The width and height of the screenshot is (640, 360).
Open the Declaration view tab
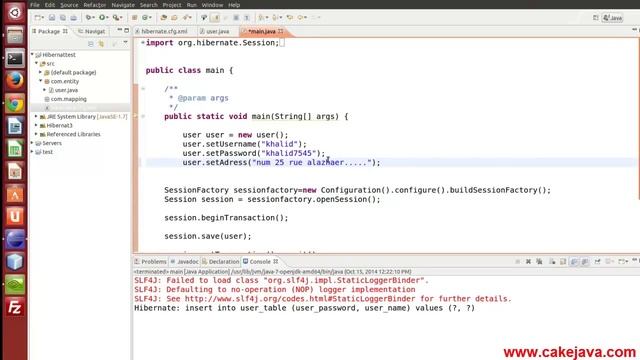click(220, 261)
